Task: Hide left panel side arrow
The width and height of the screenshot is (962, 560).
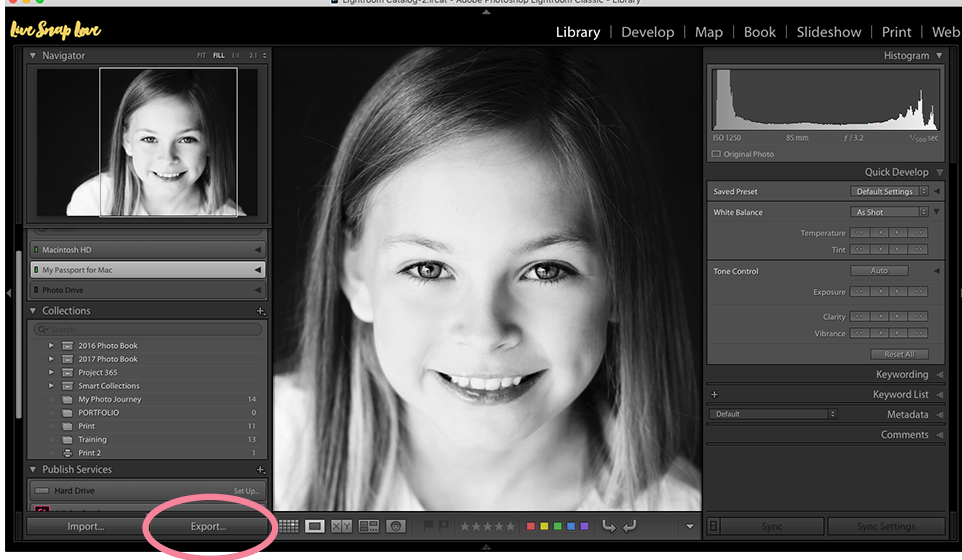Action: [9, 293]
